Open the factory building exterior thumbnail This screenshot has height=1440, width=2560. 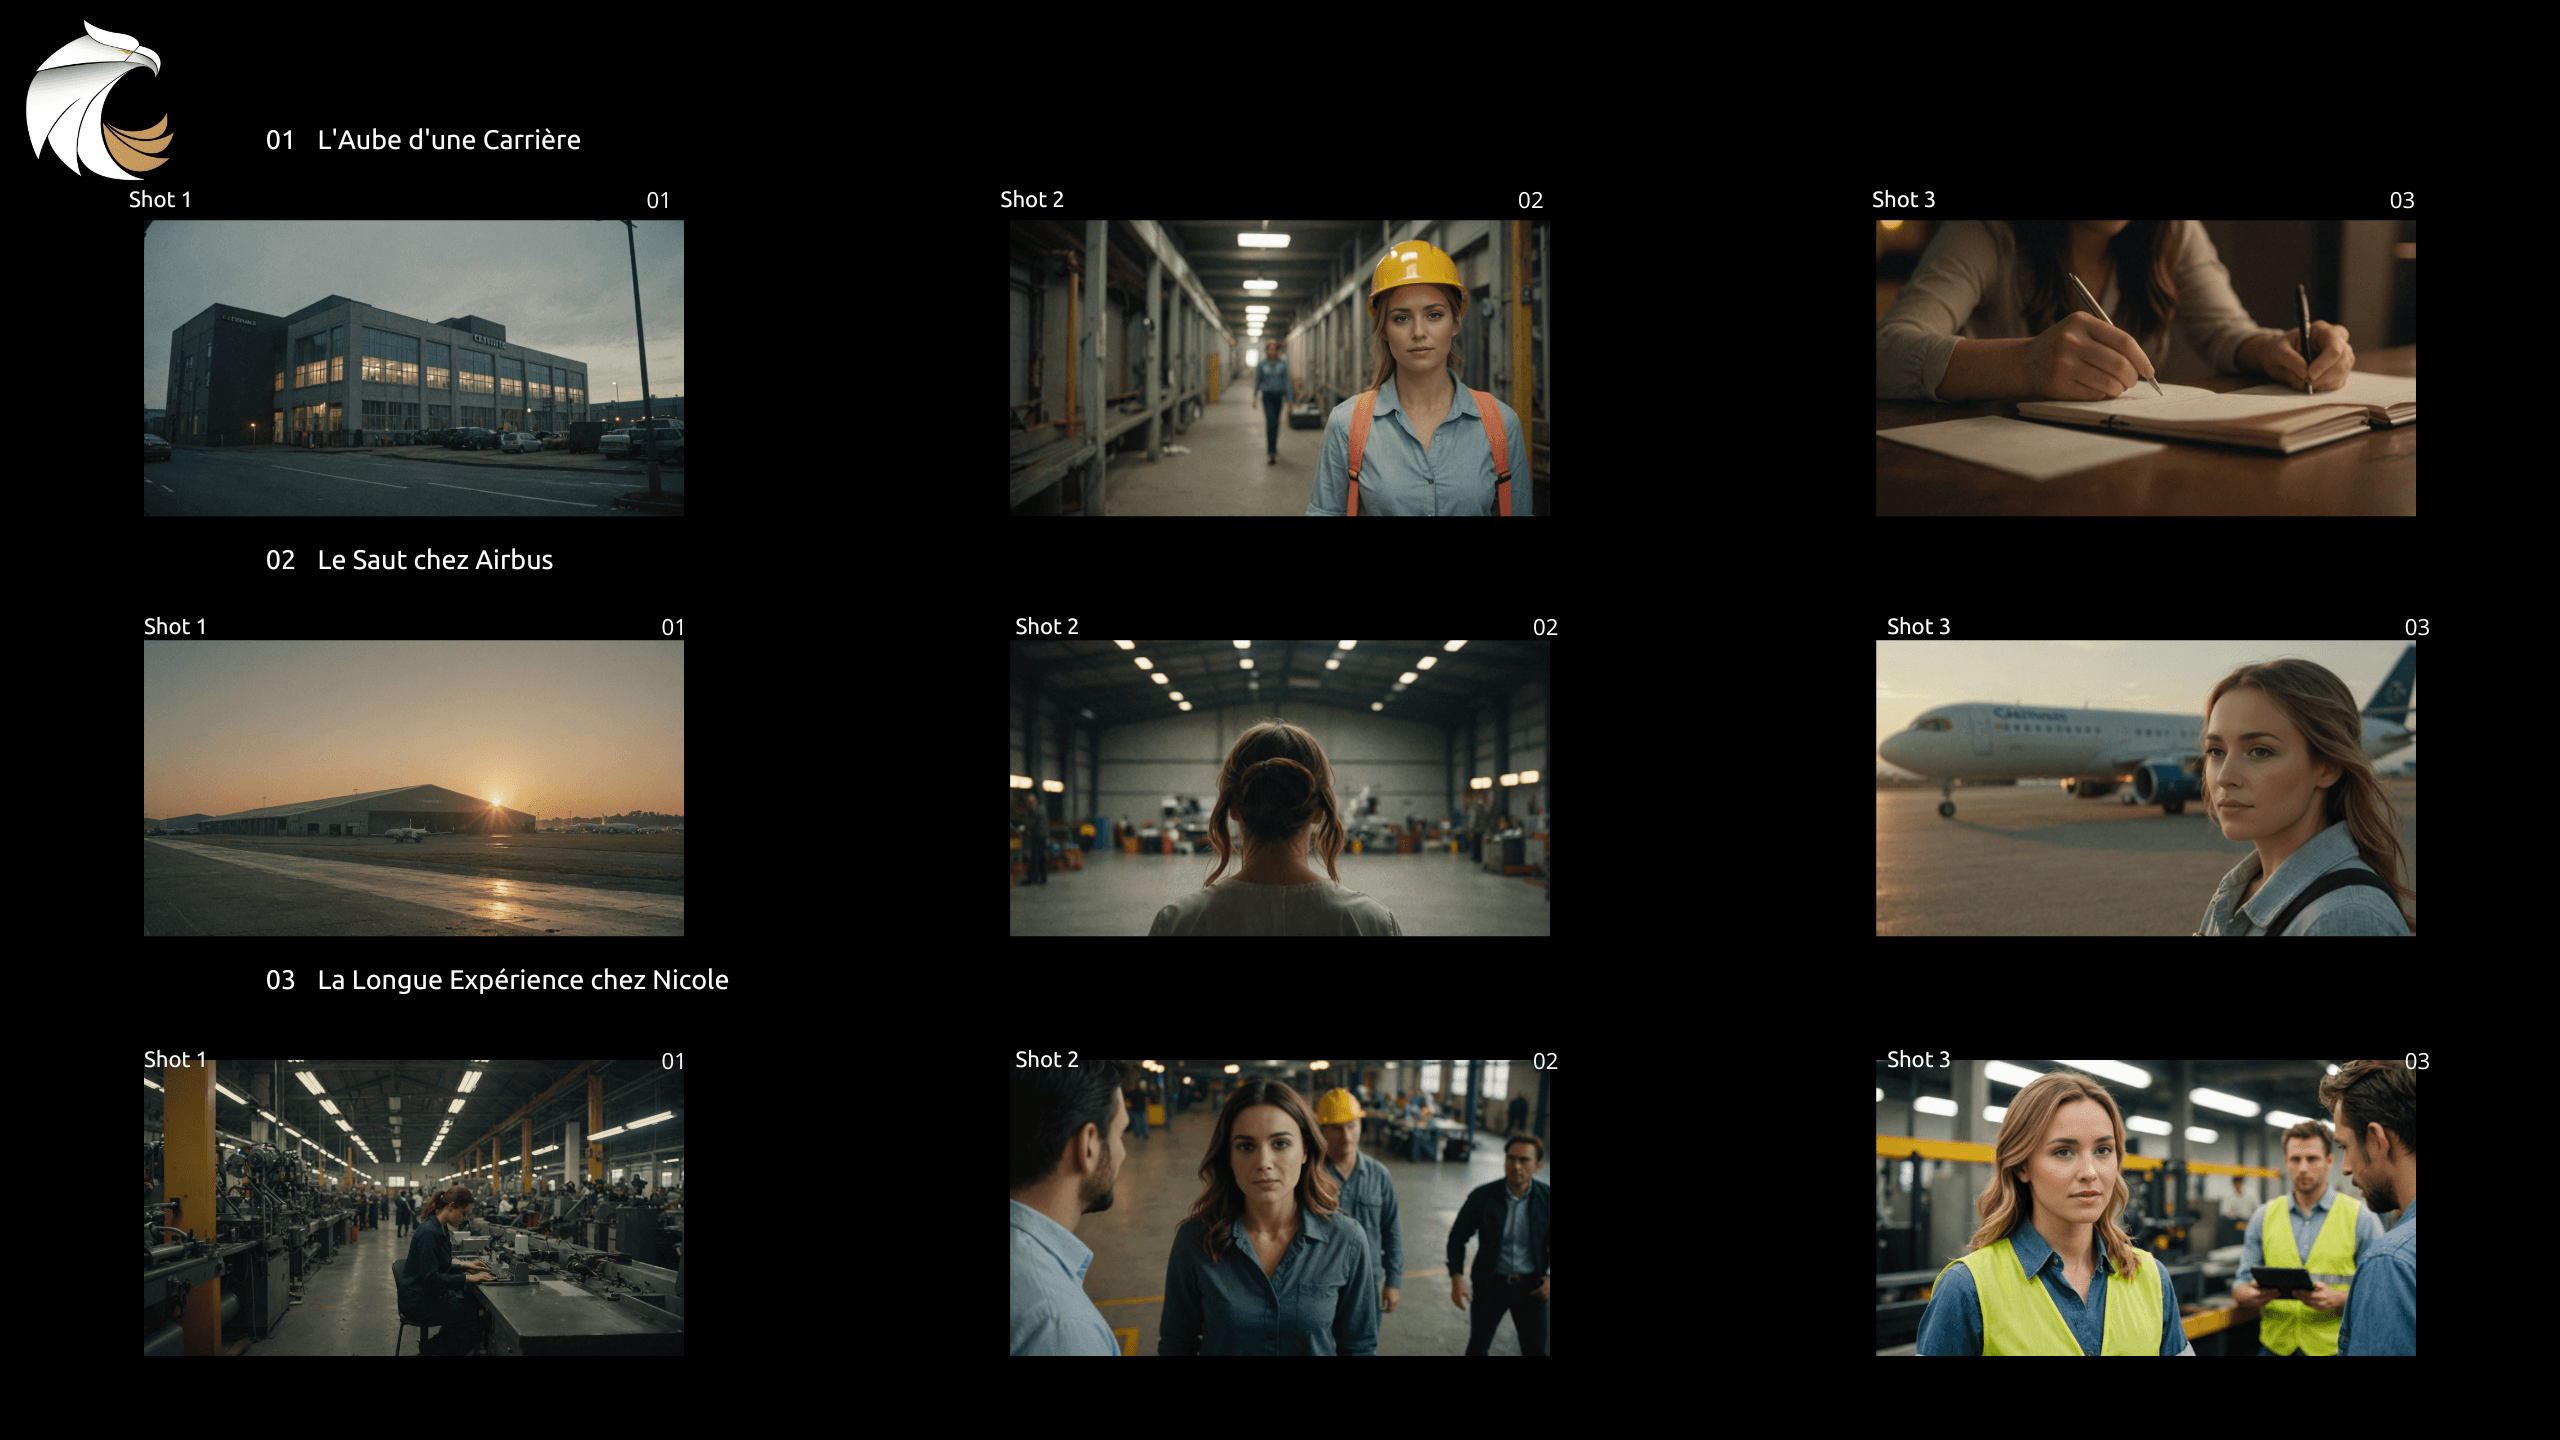pos(413,367)
